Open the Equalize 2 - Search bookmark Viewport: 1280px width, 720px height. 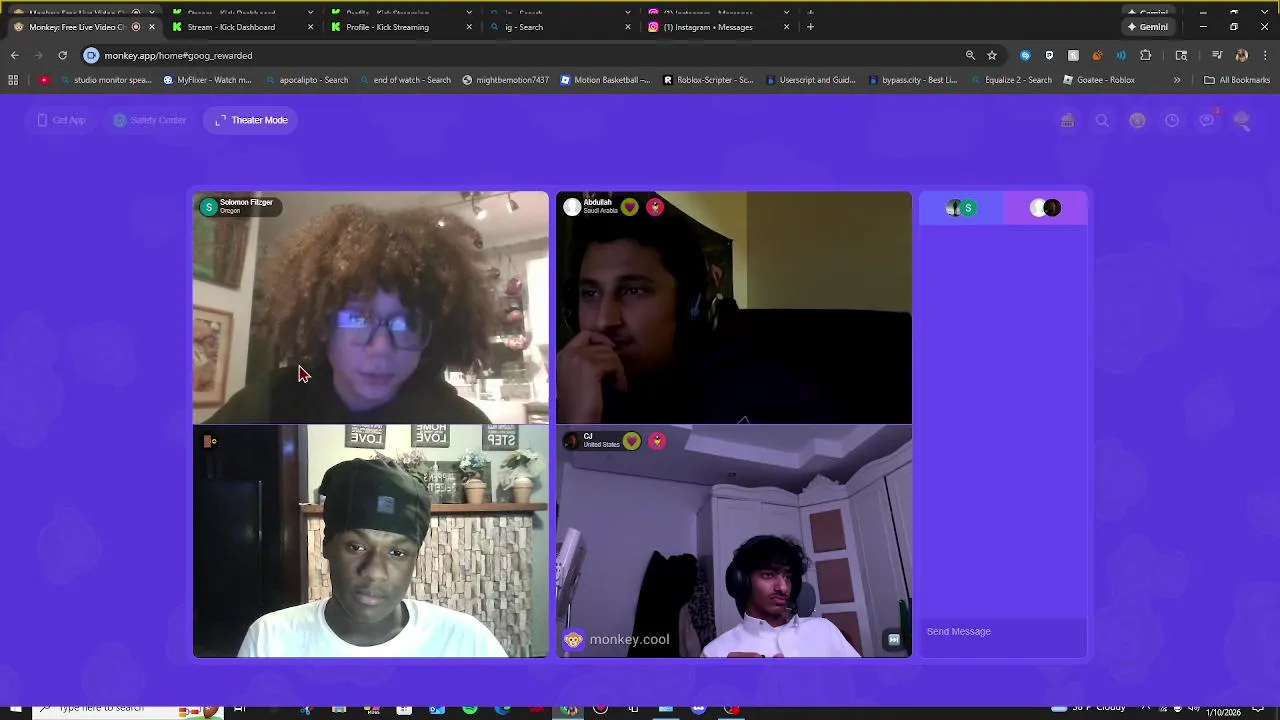(1012, 80)
